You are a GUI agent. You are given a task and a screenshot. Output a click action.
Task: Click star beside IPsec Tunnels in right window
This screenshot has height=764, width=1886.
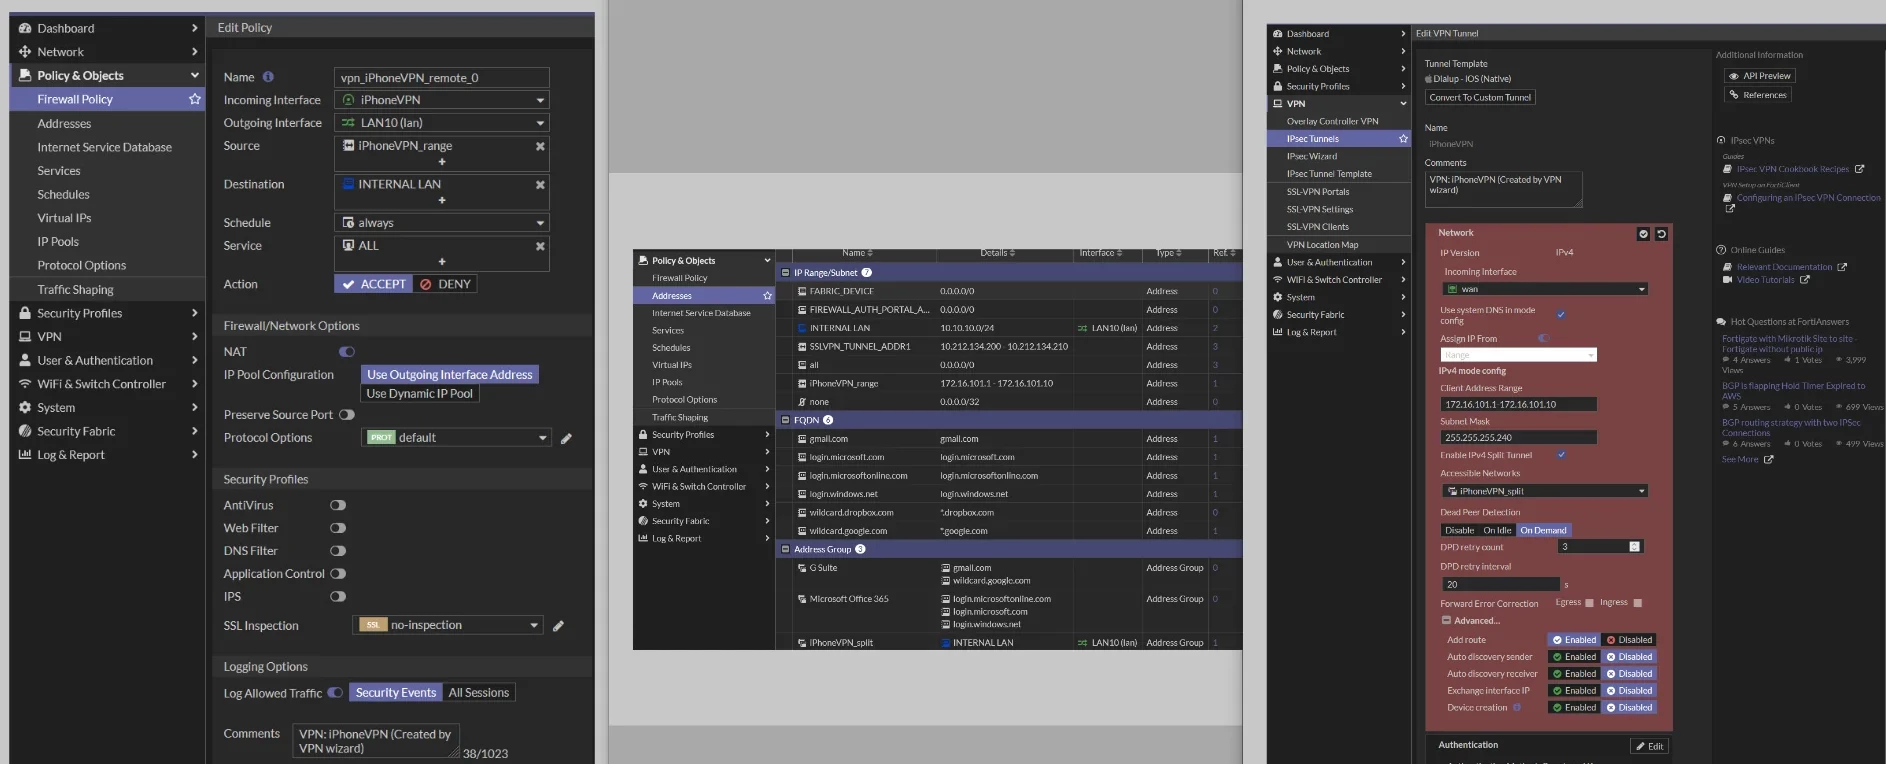point(1403,139)
